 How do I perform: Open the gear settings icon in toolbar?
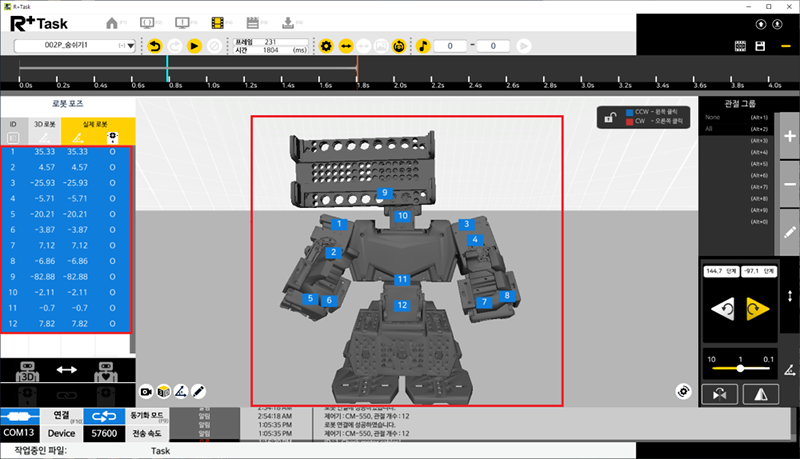[x=325, y=46]
